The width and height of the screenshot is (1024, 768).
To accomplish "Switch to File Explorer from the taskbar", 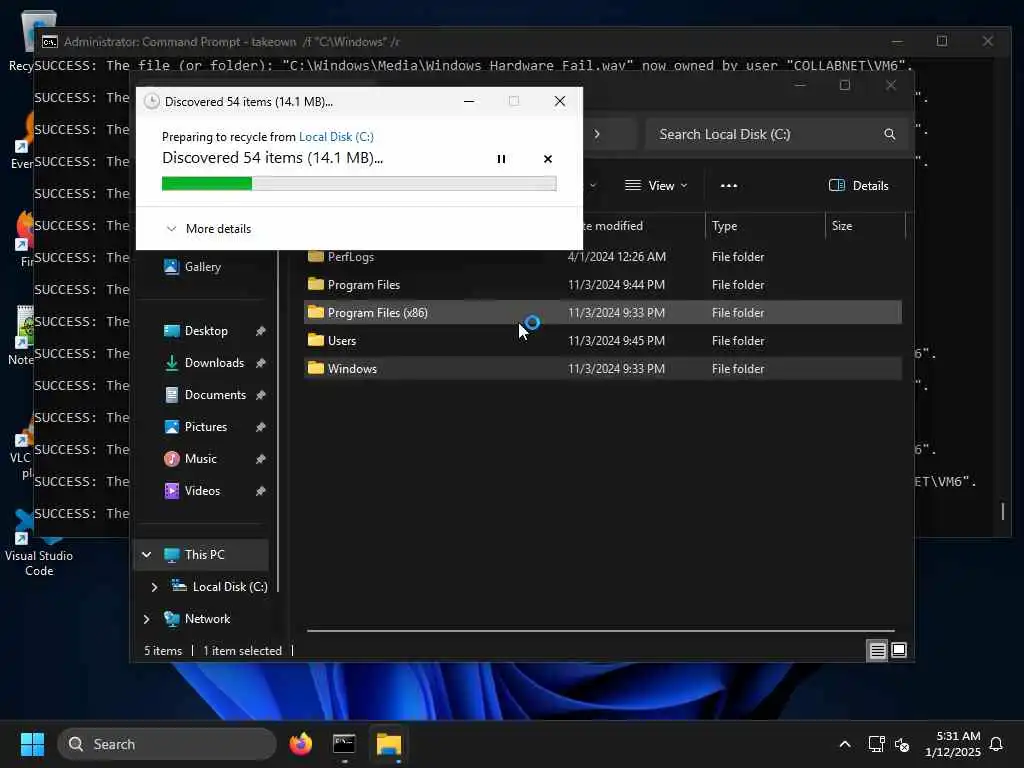I will click(389, 744).
